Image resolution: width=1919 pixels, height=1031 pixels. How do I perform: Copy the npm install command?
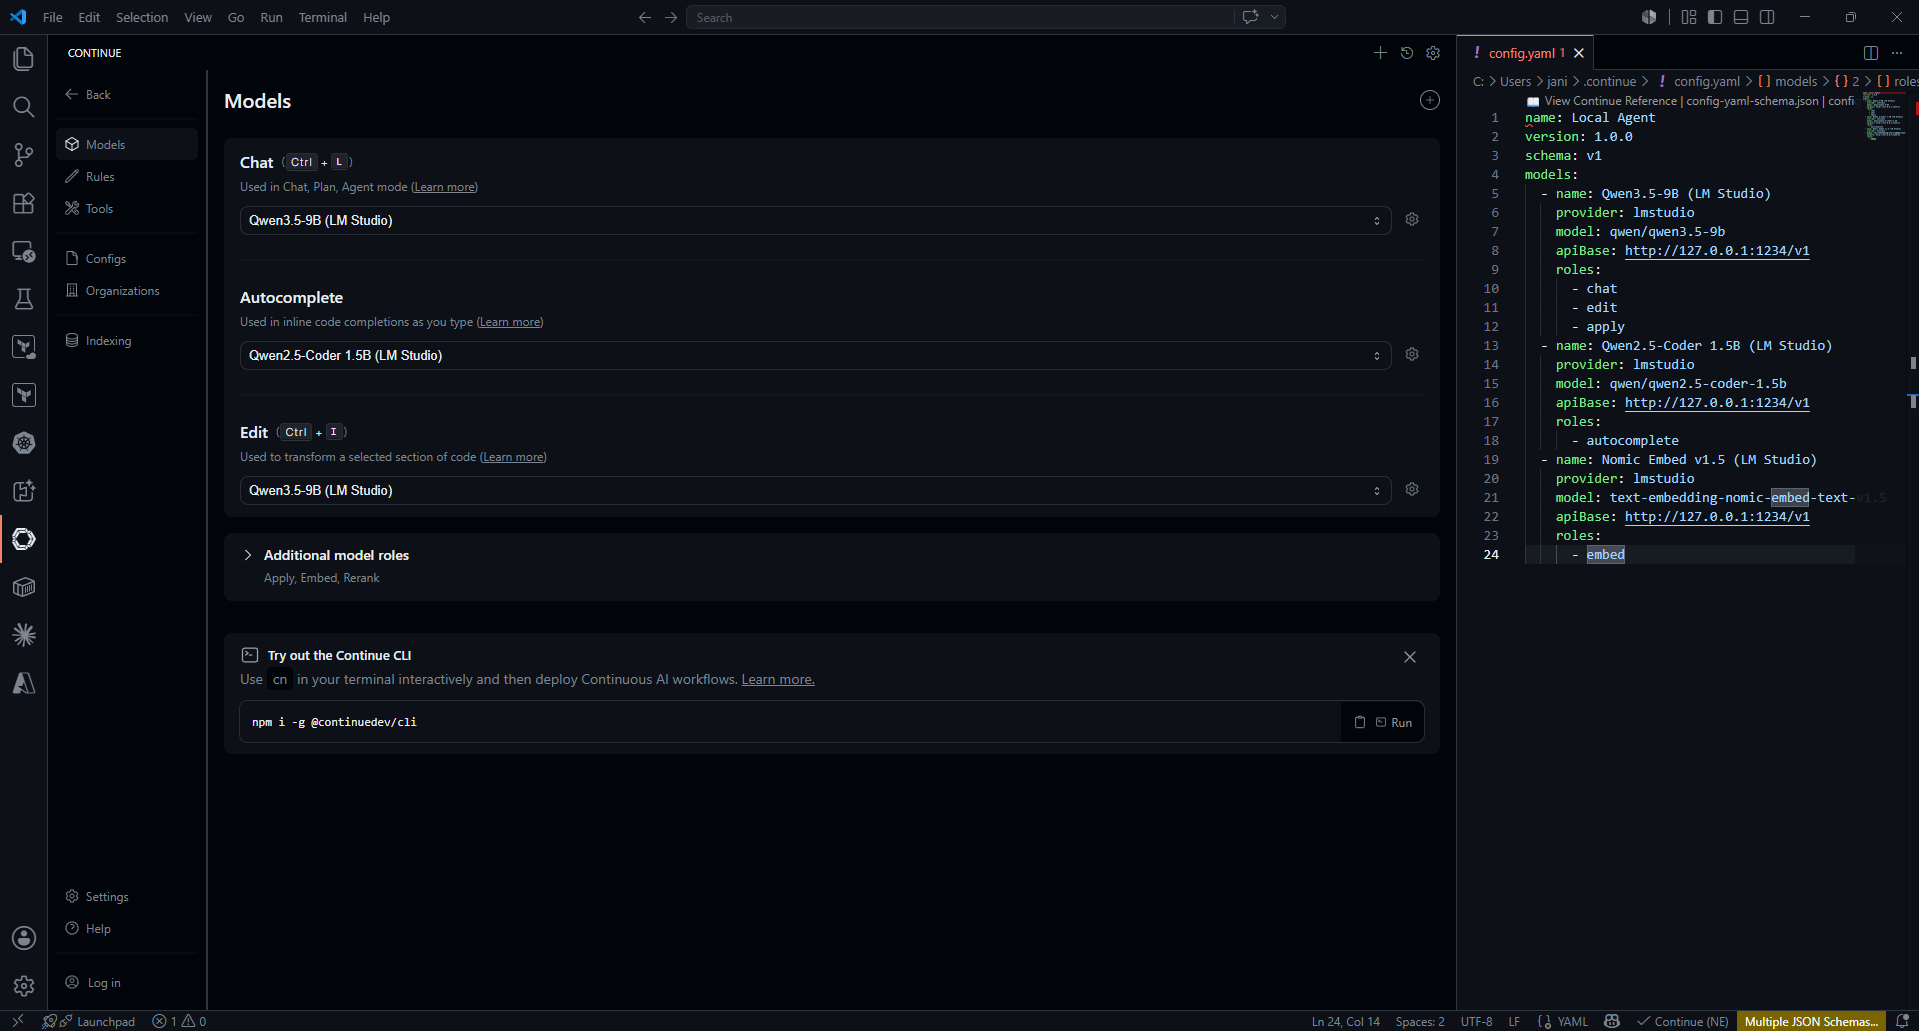tap(1360, 722)
